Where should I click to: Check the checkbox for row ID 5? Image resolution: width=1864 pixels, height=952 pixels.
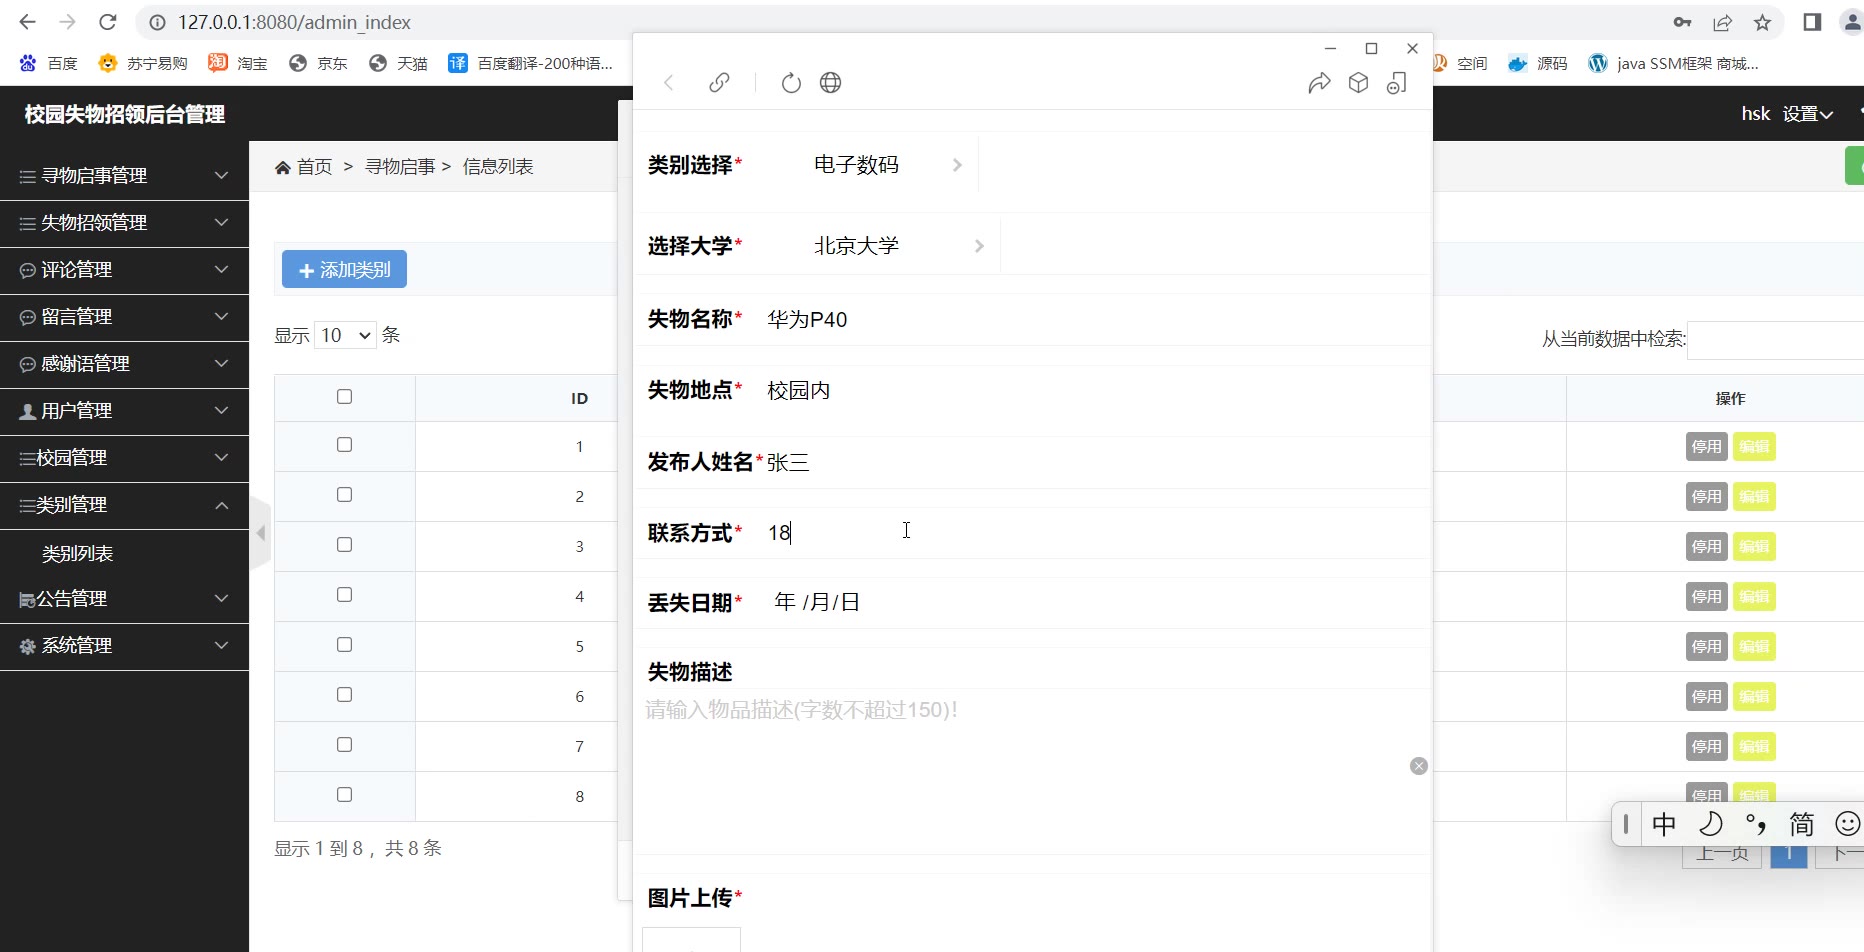coord(344,645)
